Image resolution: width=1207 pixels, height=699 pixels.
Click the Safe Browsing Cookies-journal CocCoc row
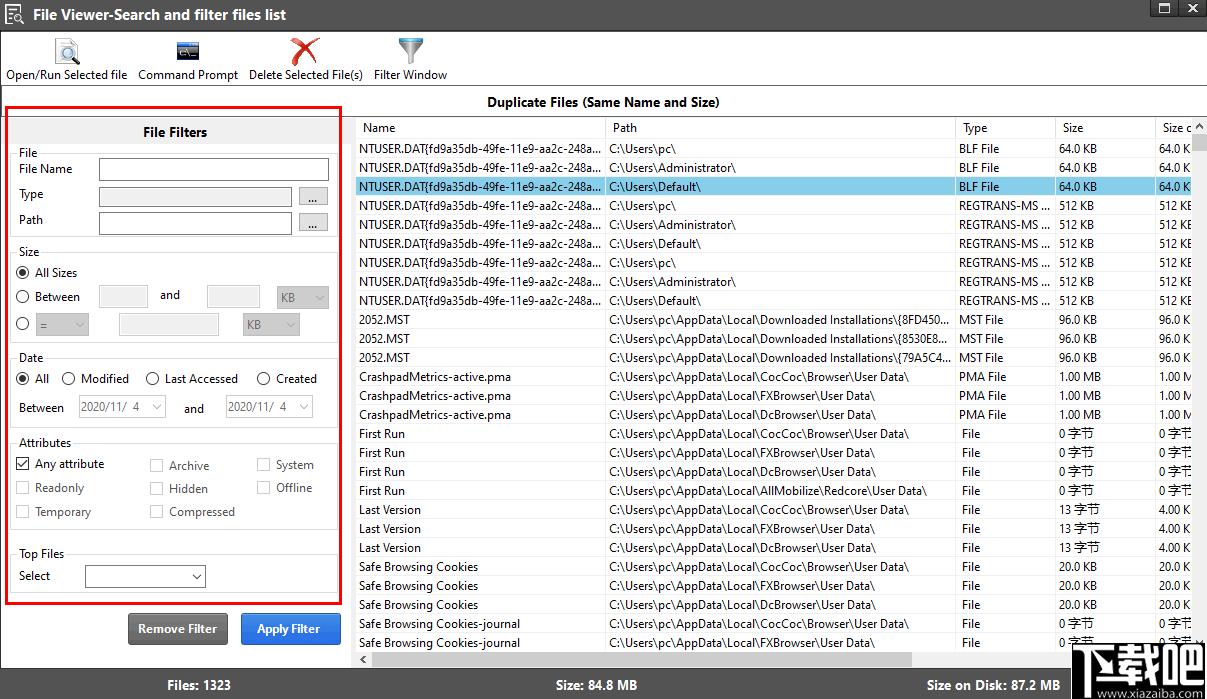(773, 624)
